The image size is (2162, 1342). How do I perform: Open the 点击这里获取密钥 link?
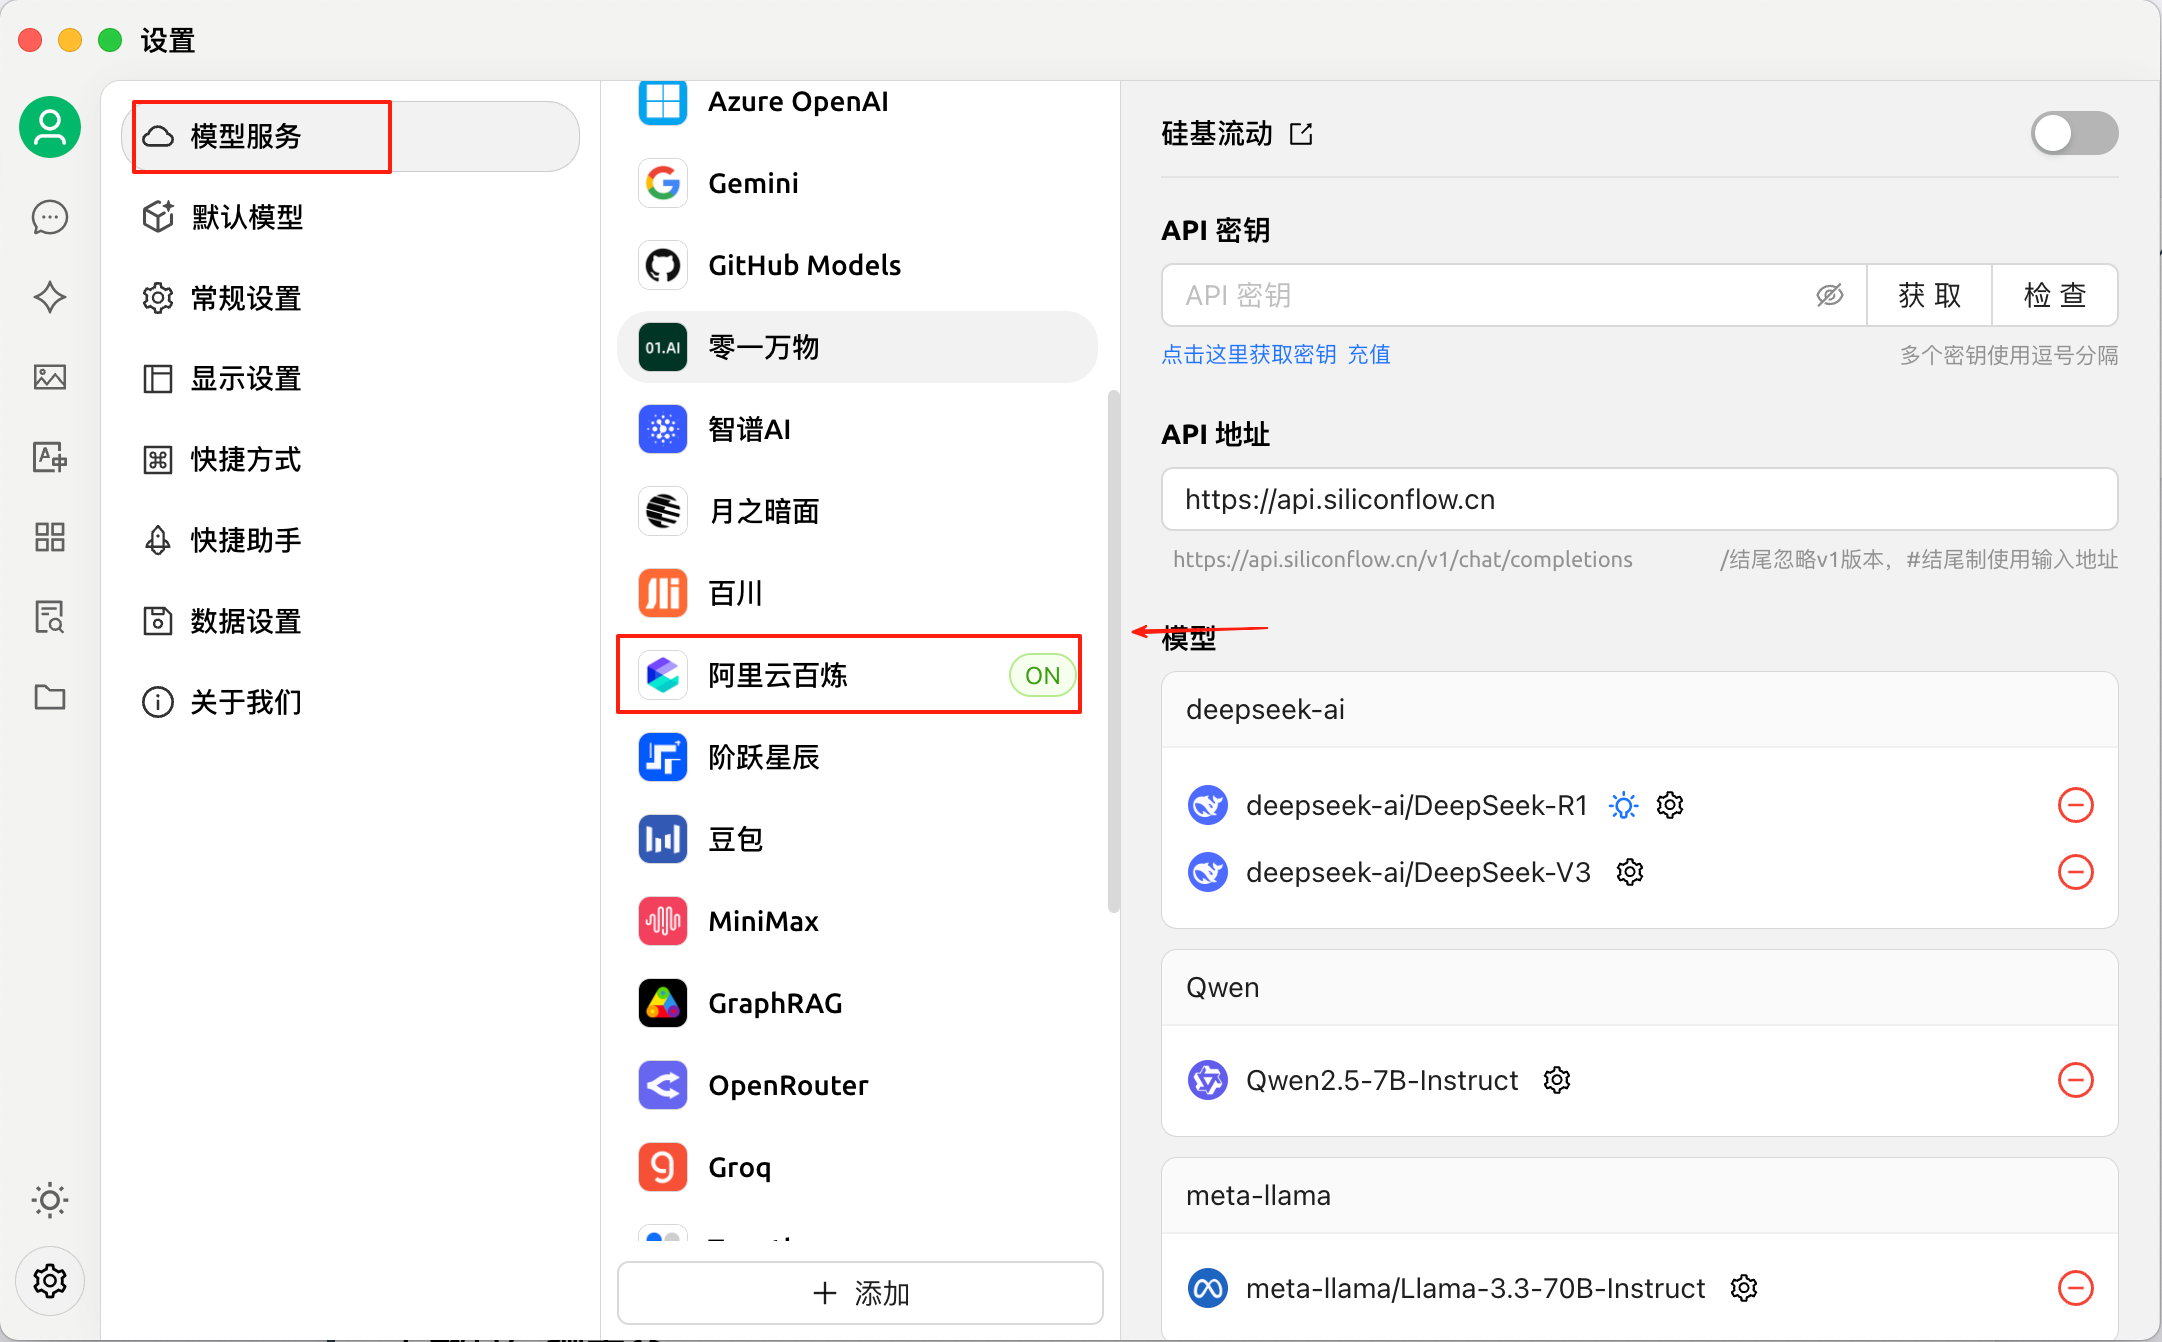pos(1249,354)
